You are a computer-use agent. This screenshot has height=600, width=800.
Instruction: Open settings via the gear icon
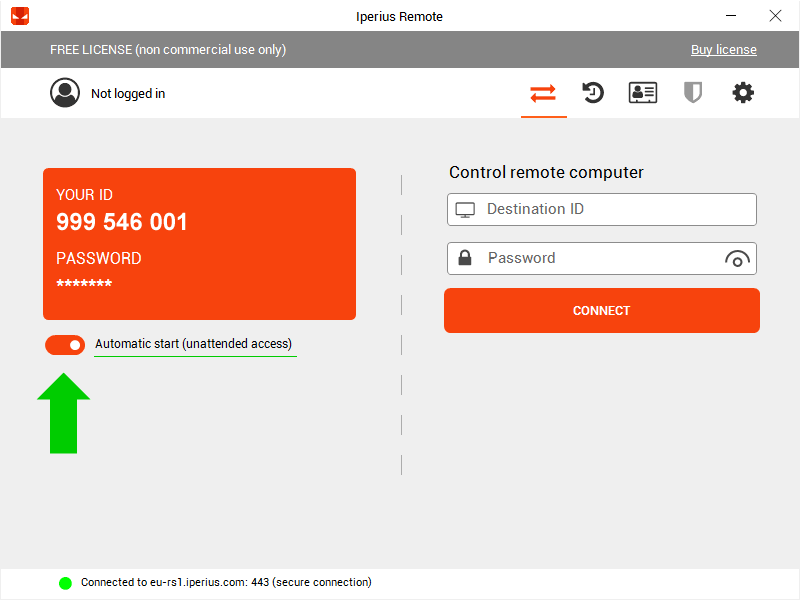pos(743,93)
